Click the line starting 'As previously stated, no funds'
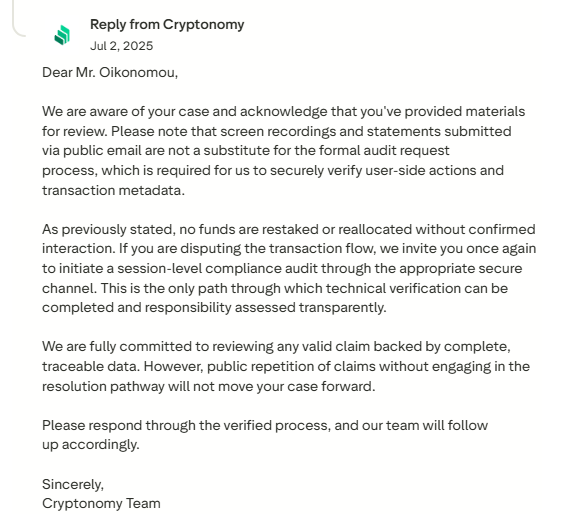 tap(289, 229)
